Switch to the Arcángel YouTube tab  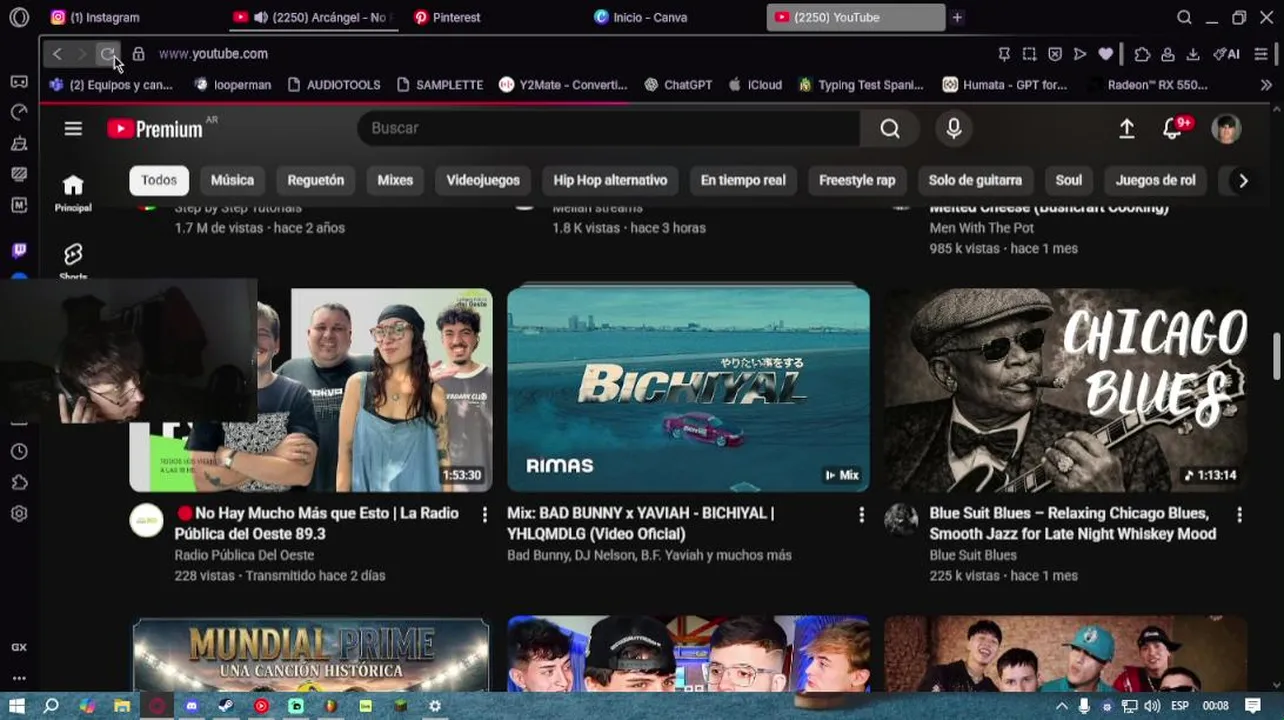(x=314, y=17)
